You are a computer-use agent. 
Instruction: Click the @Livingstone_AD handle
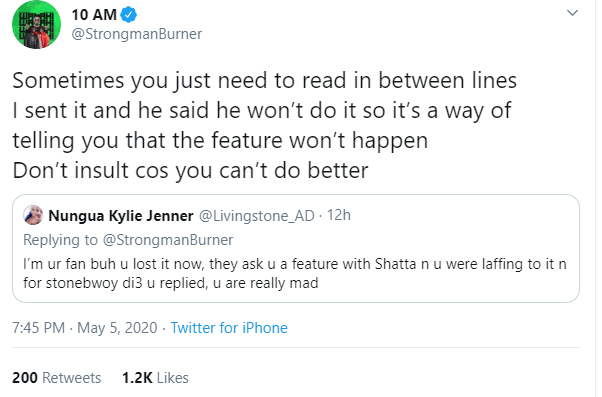tap(256, 216)
